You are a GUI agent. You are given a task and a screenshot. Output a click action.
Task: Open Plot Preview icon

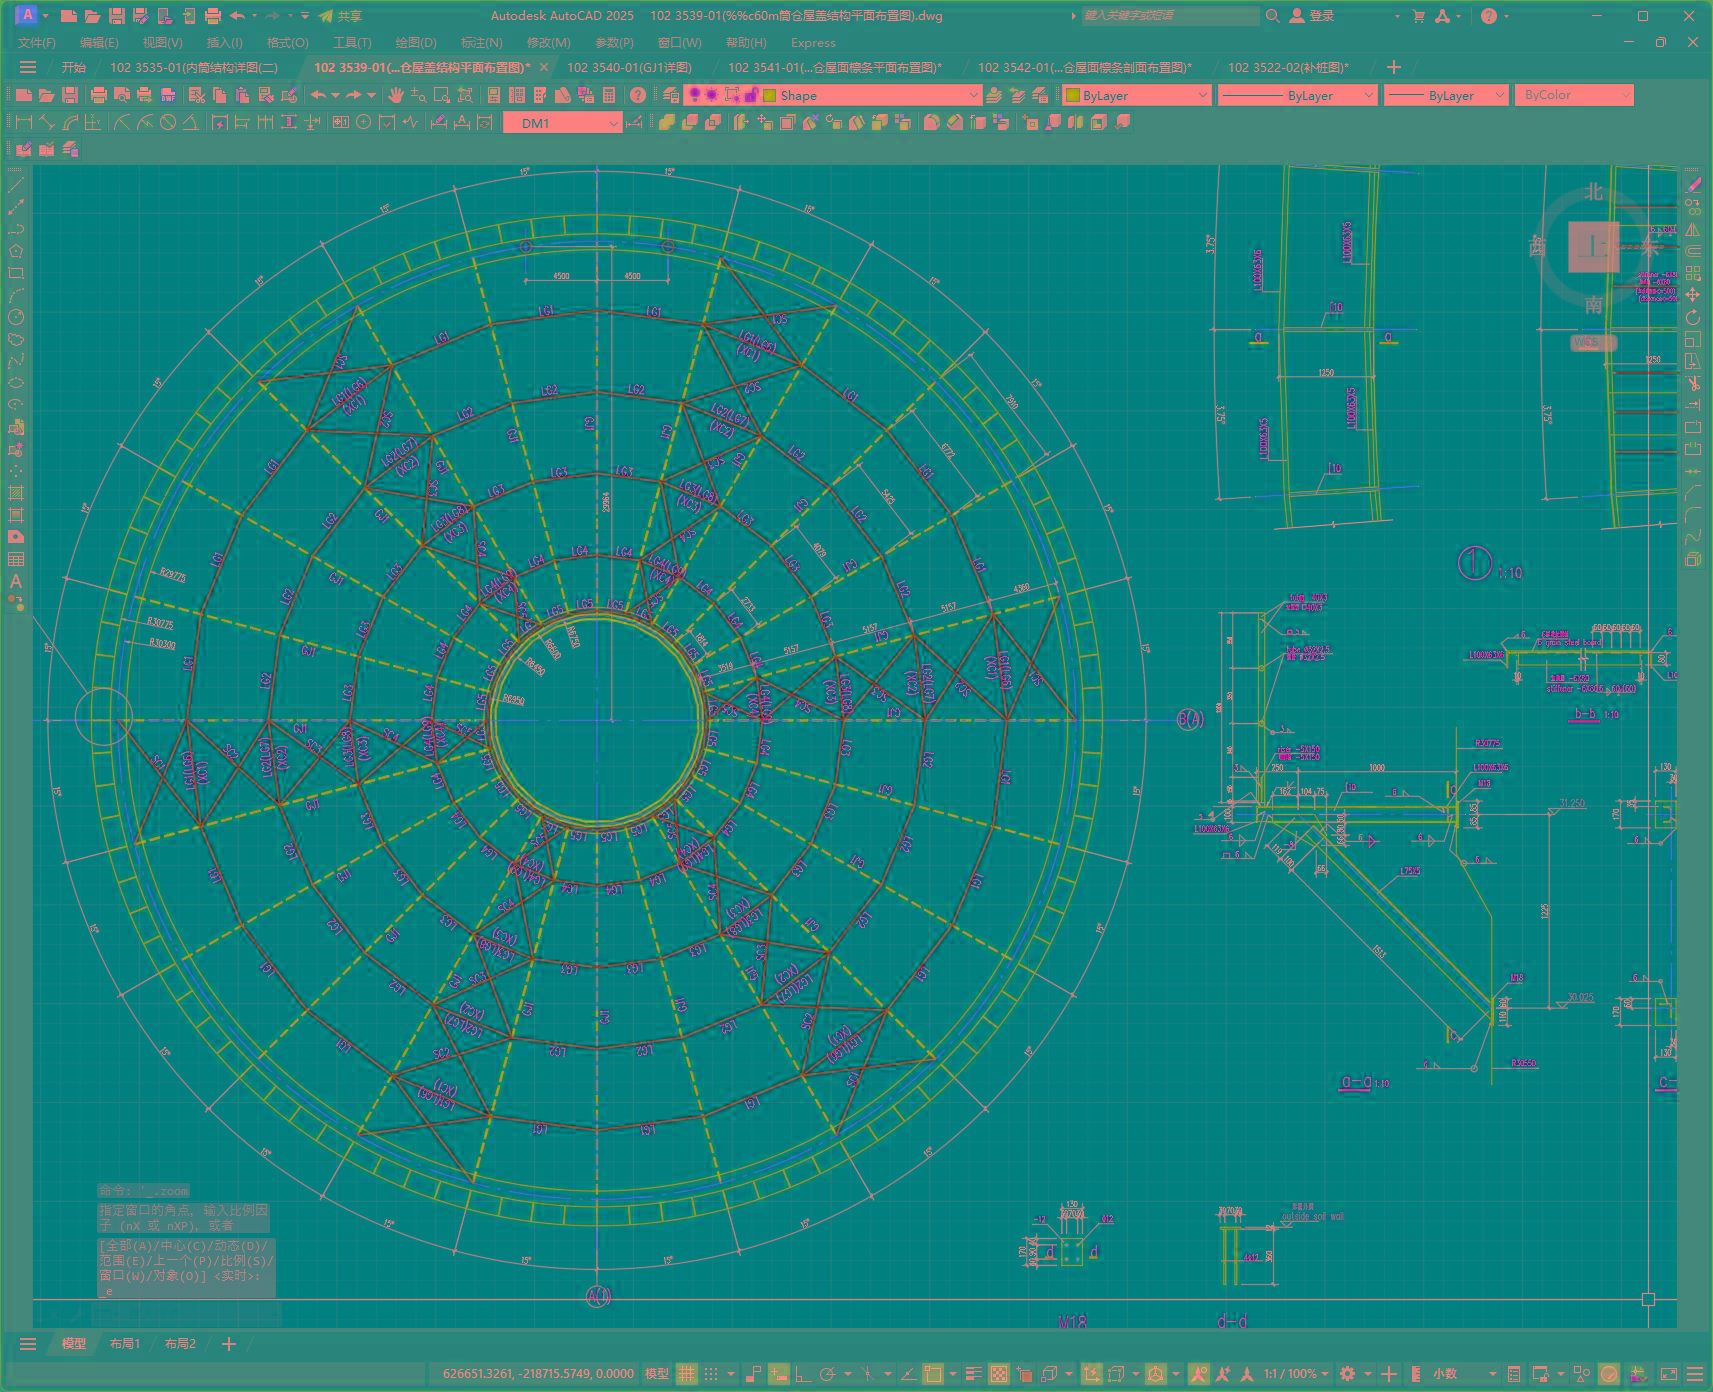[121, 95]
